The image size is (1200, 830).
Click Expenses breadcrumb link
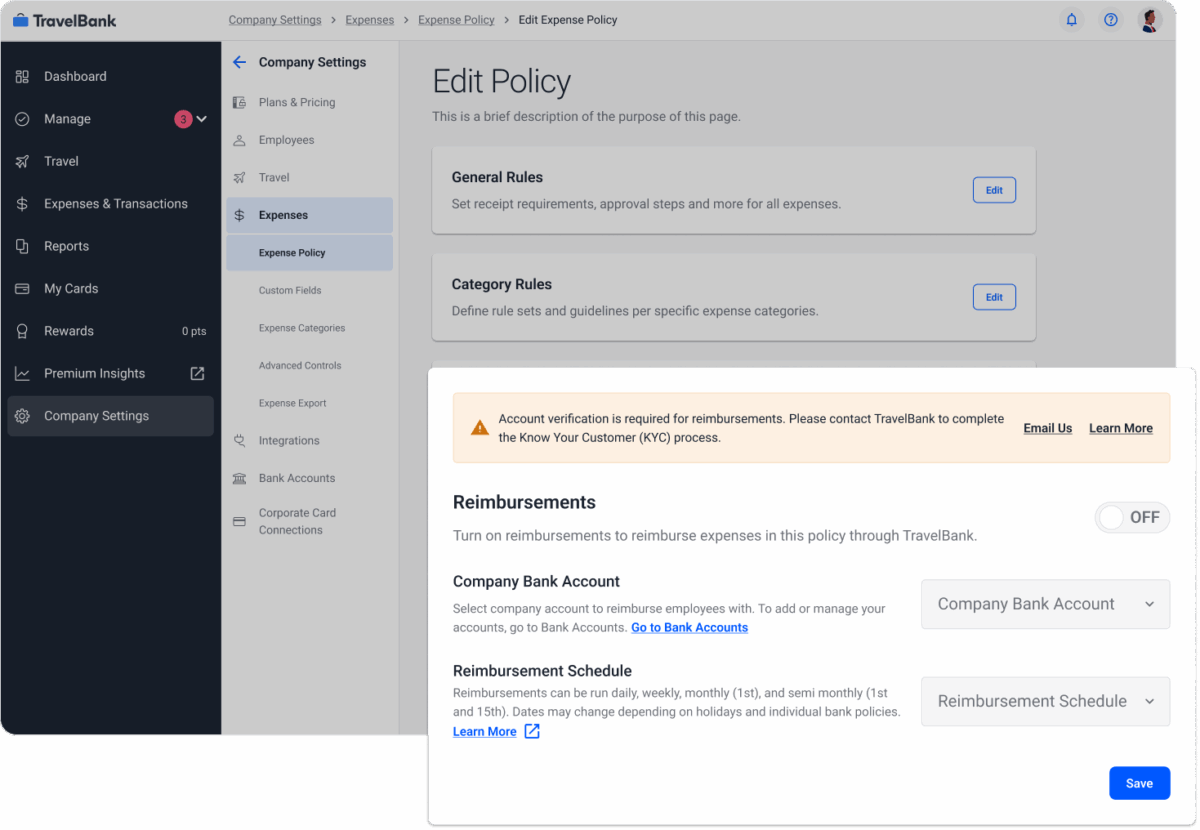370,20
